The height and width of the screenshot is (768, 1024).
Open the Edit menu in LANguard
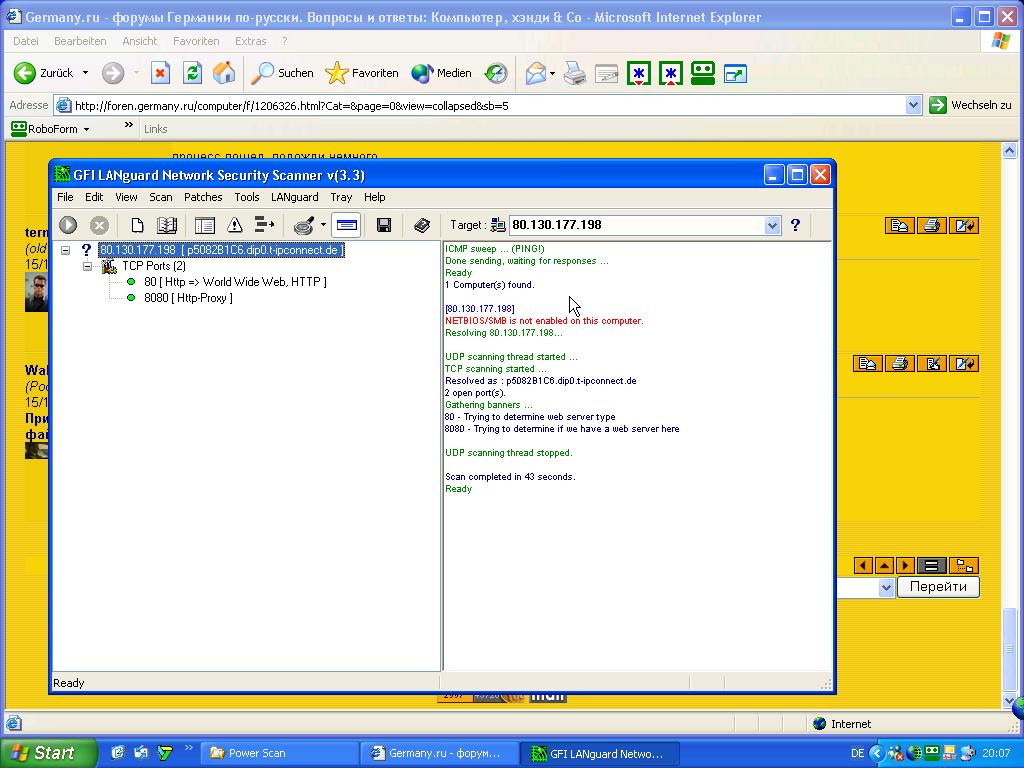click(94, 197)
